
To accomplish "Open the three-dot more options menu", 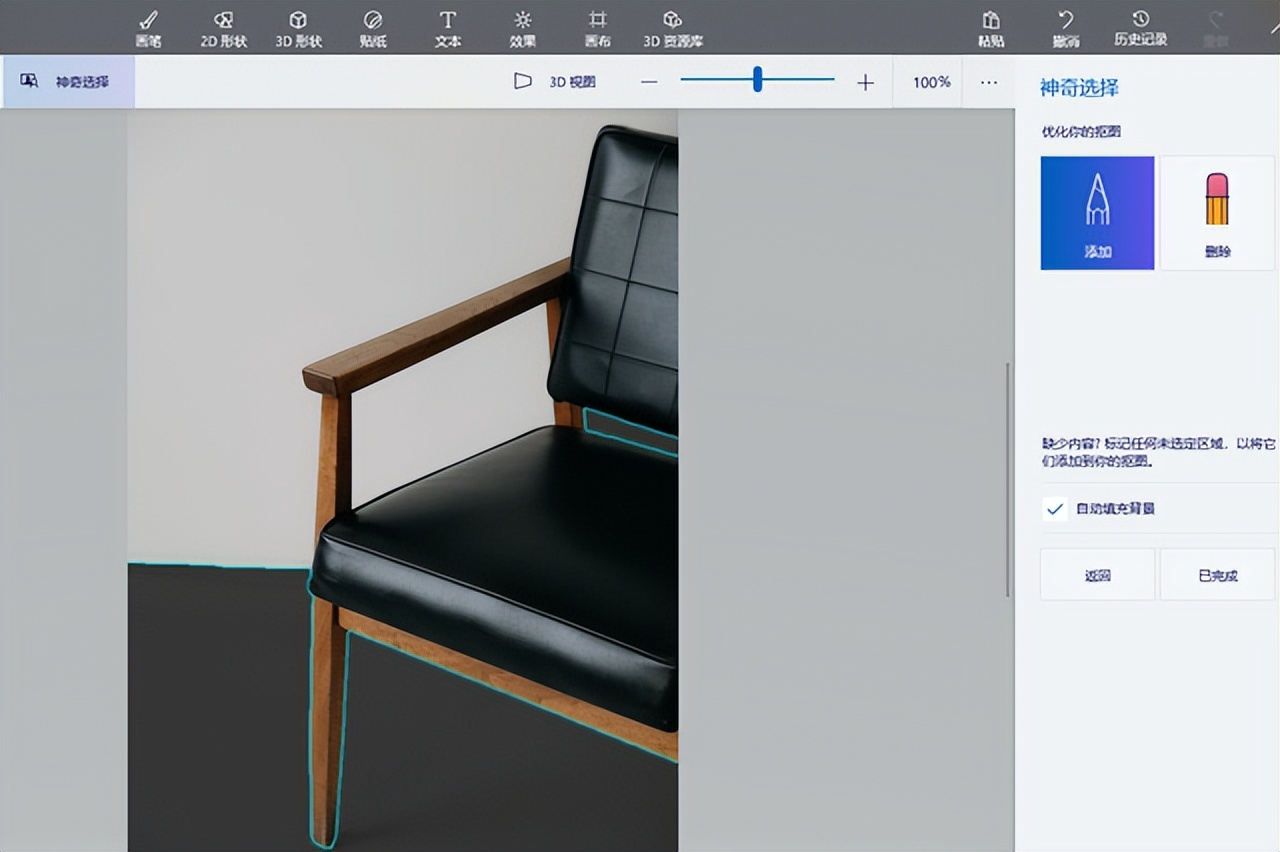I will coord(989,82).
